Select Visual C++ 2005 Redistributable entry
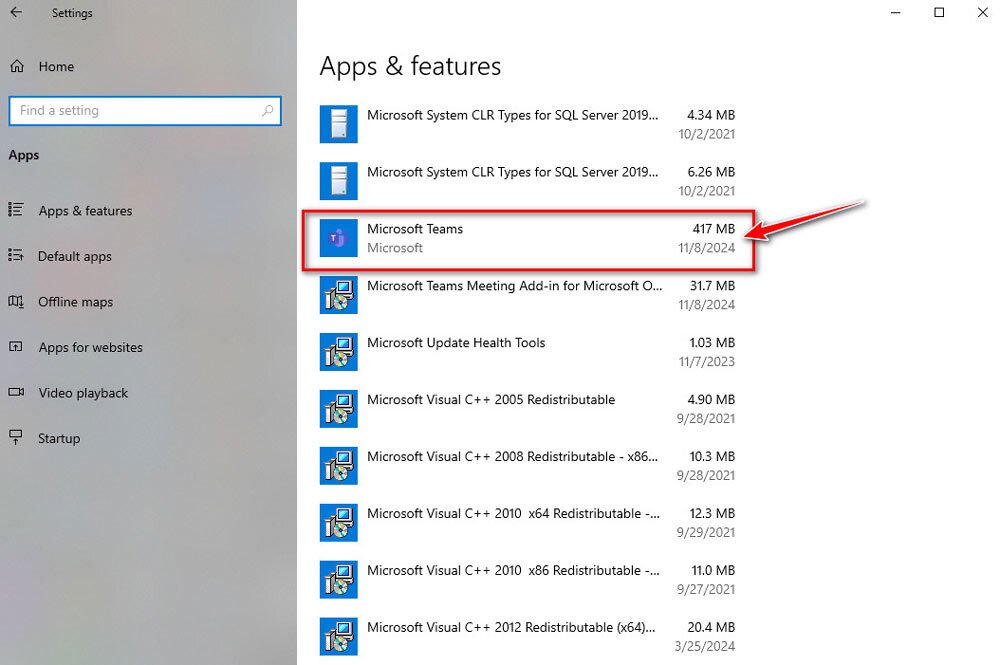Screen dimensions: 1000x665 click(x=528, y=409)
